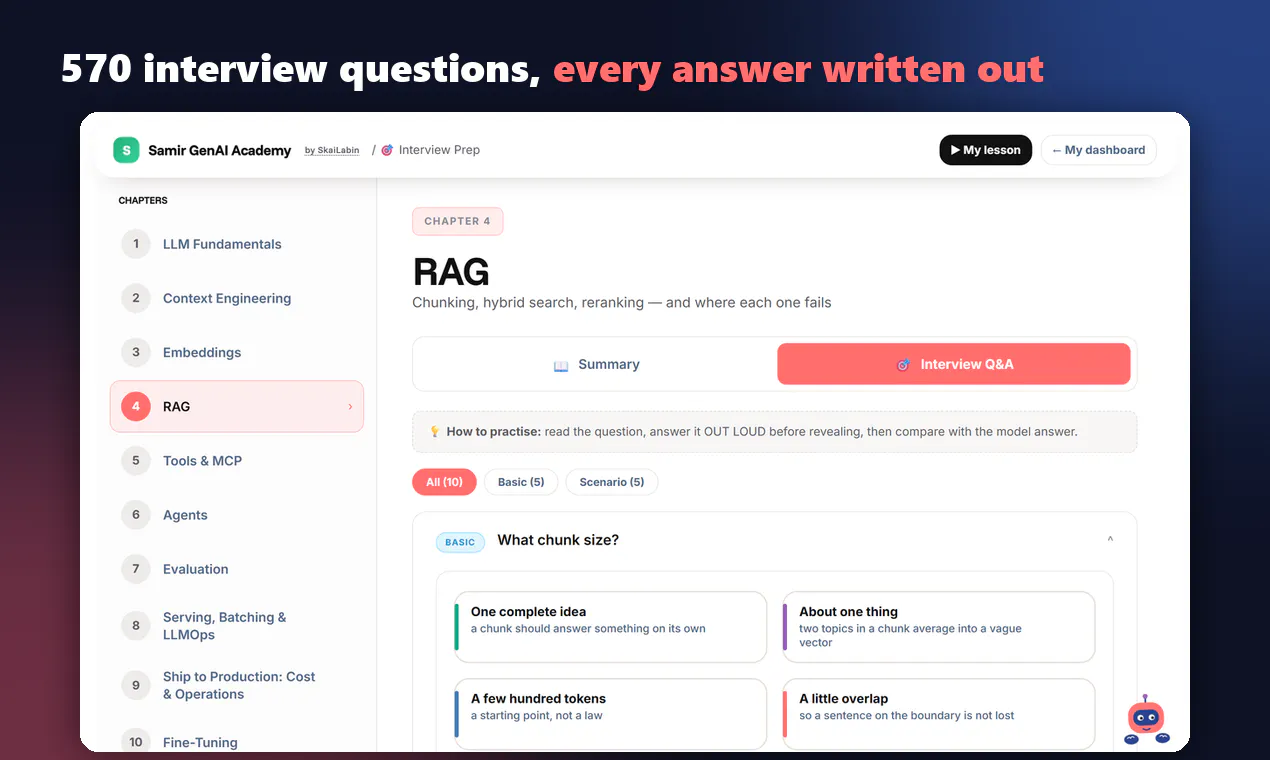Image resolution: width=1270 pixels, height=760 pixels.
Task: Open the LLM Fundamentals chapter
Action: click(x=237, y=244)
